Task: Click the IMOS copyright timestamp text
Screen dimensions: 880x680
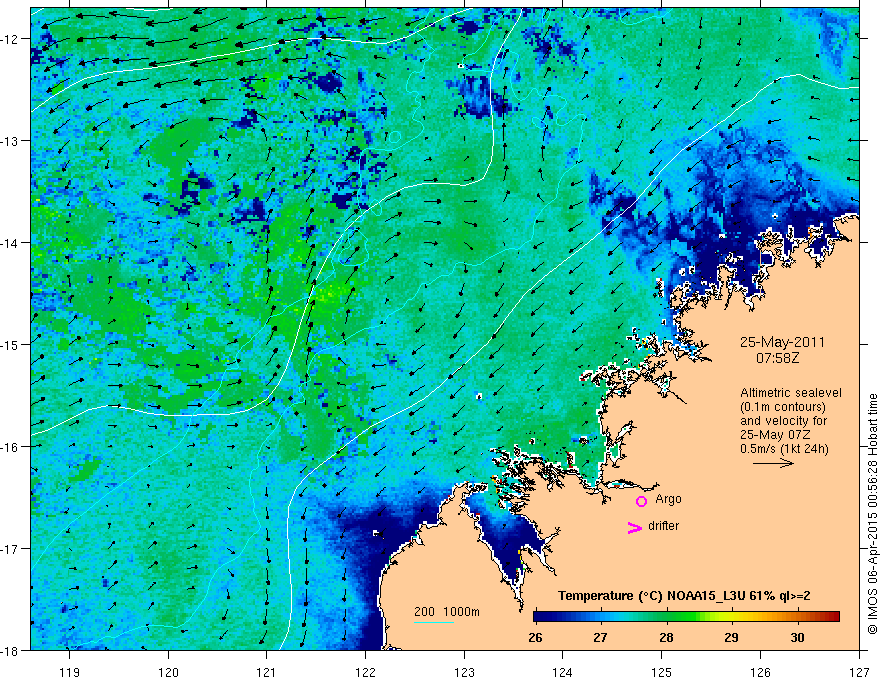Action: point(872,514)
